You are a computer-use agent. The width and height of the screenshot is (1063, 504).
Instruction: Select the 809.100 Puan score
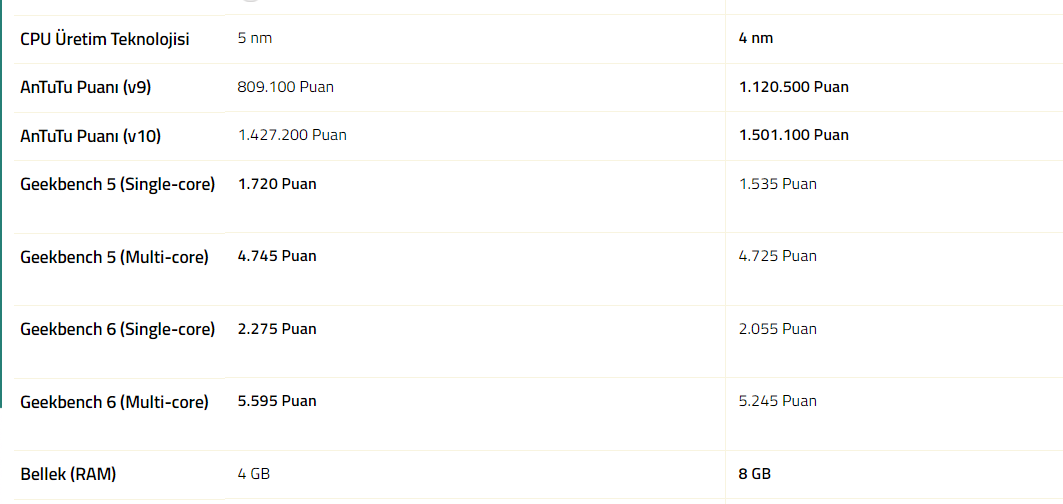pos(286,87)
